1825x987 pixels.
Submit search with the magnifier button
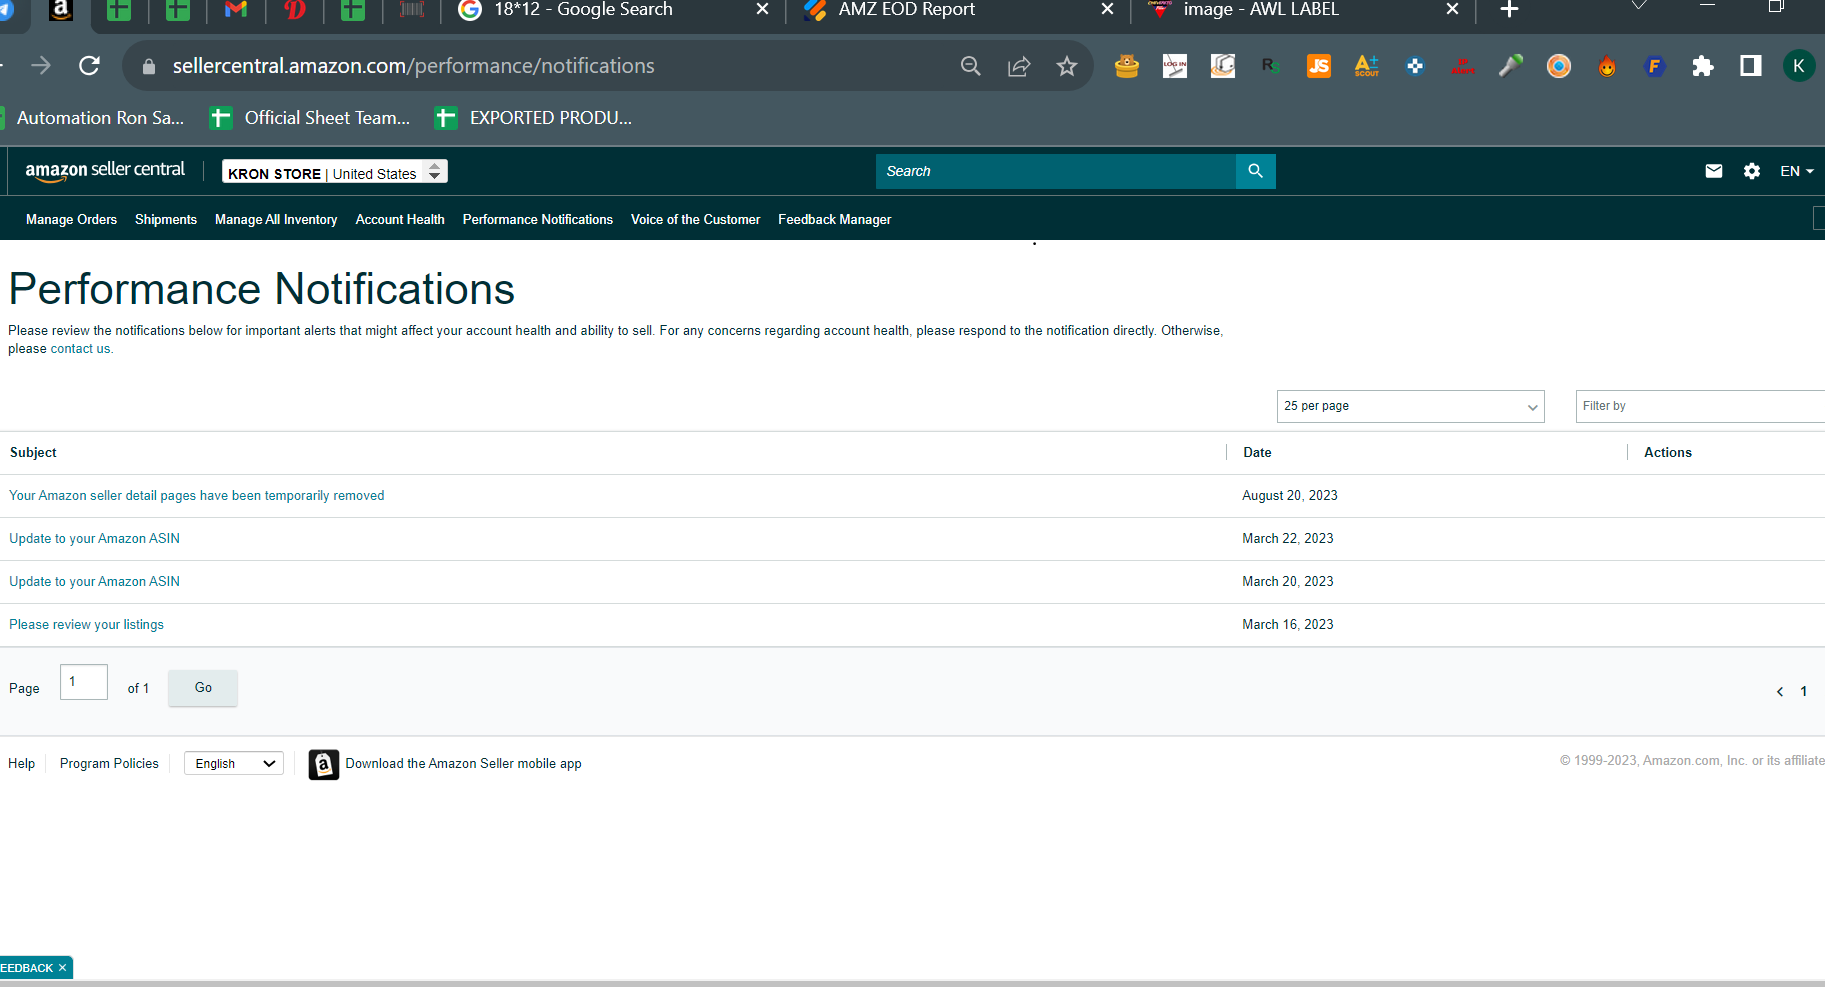coord(1256,171)
